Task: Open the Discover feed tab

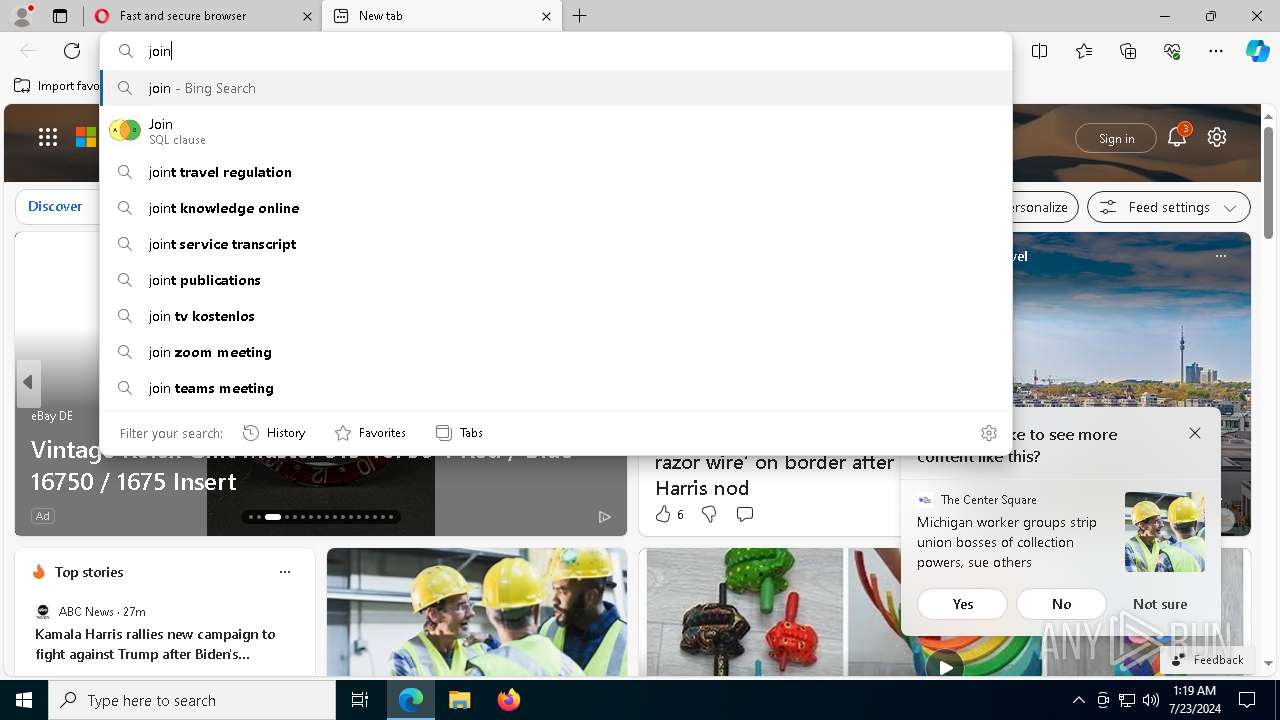Action: tap(55, 206)
